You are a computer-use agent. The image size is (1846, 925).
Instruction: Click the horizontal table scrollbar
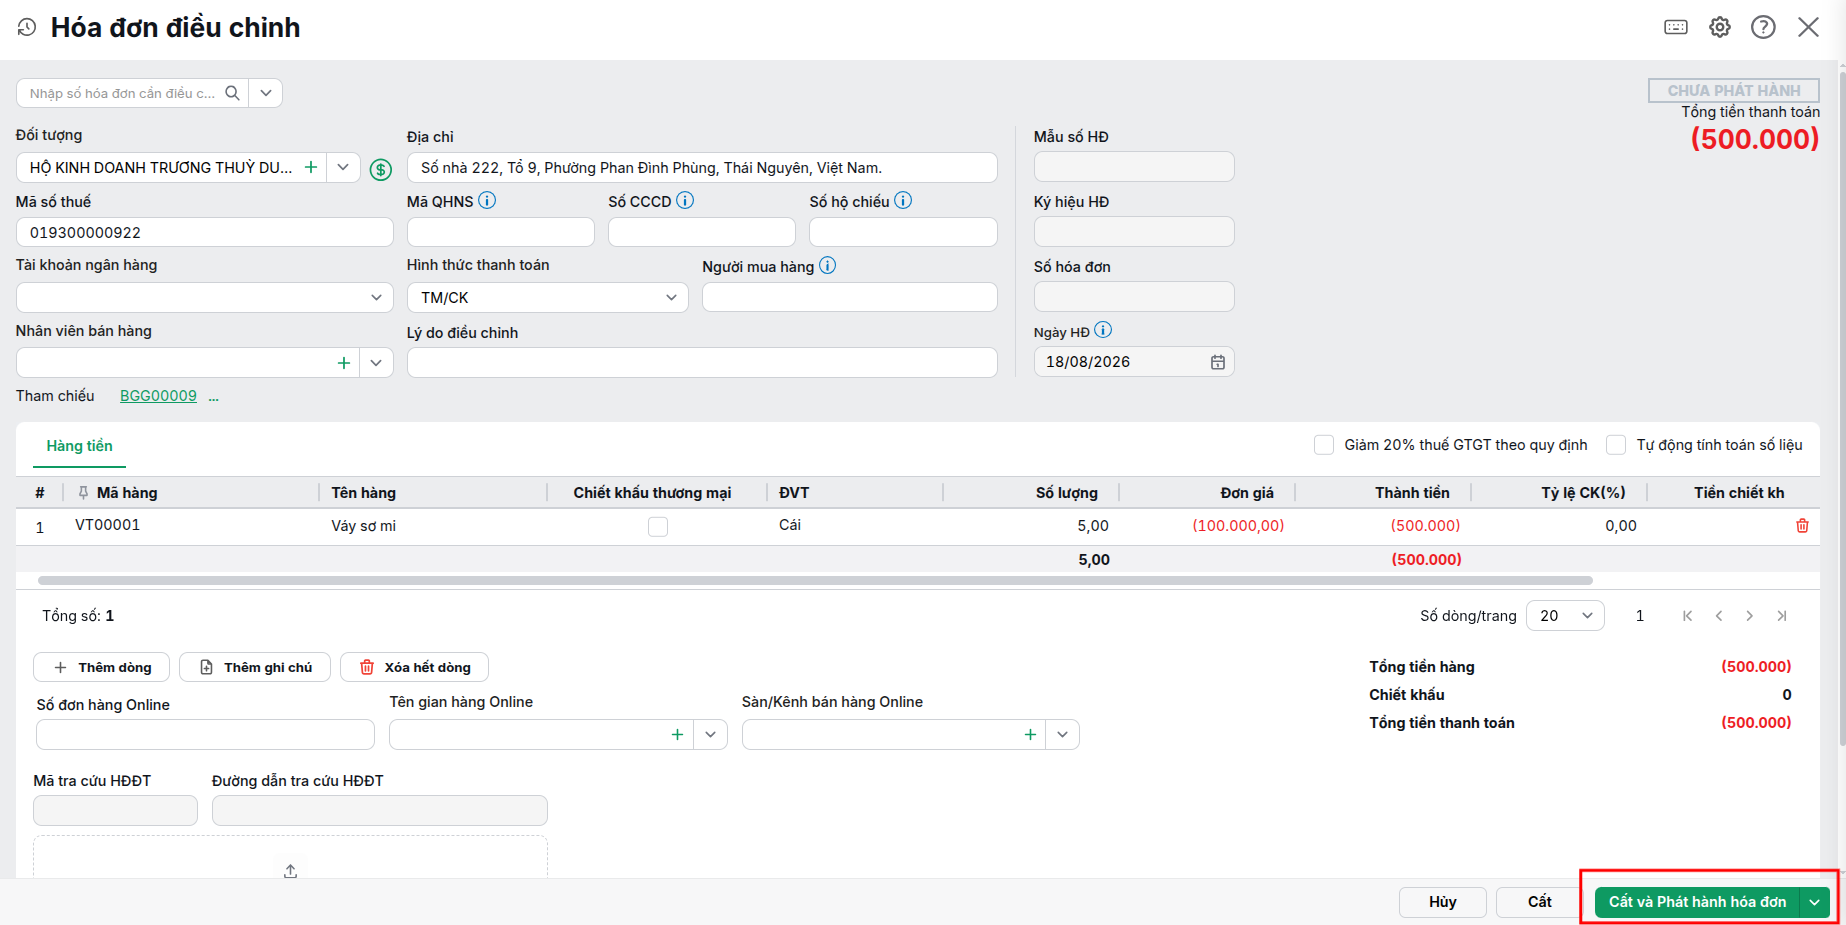tap(815, 580)
